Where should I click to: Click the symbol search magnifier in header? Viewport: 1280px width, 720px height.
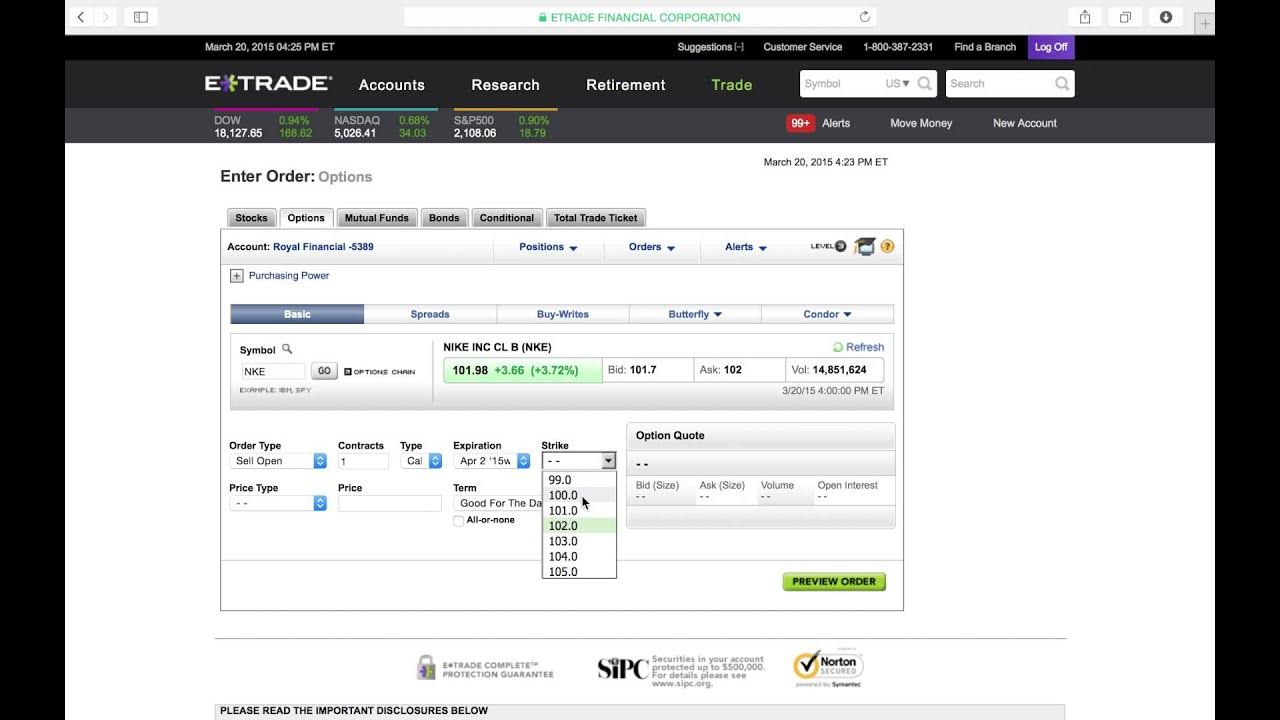click(925, 84)
